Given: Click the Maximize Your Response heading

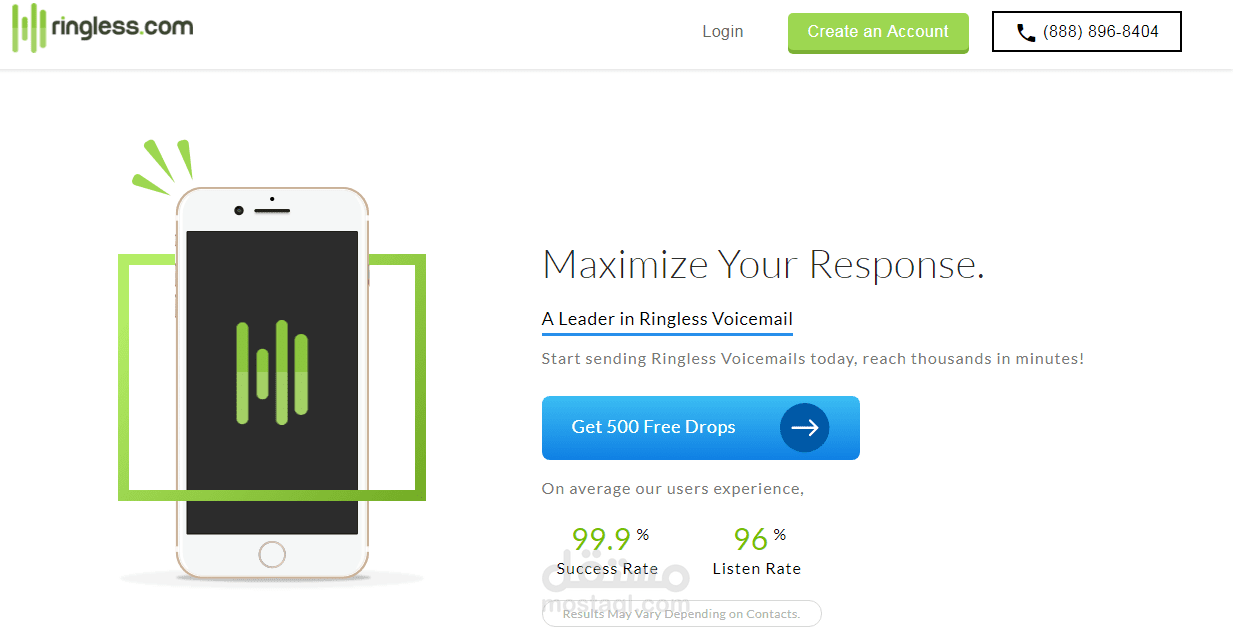Looking at the screenshot, I should [x=763, y=264].
